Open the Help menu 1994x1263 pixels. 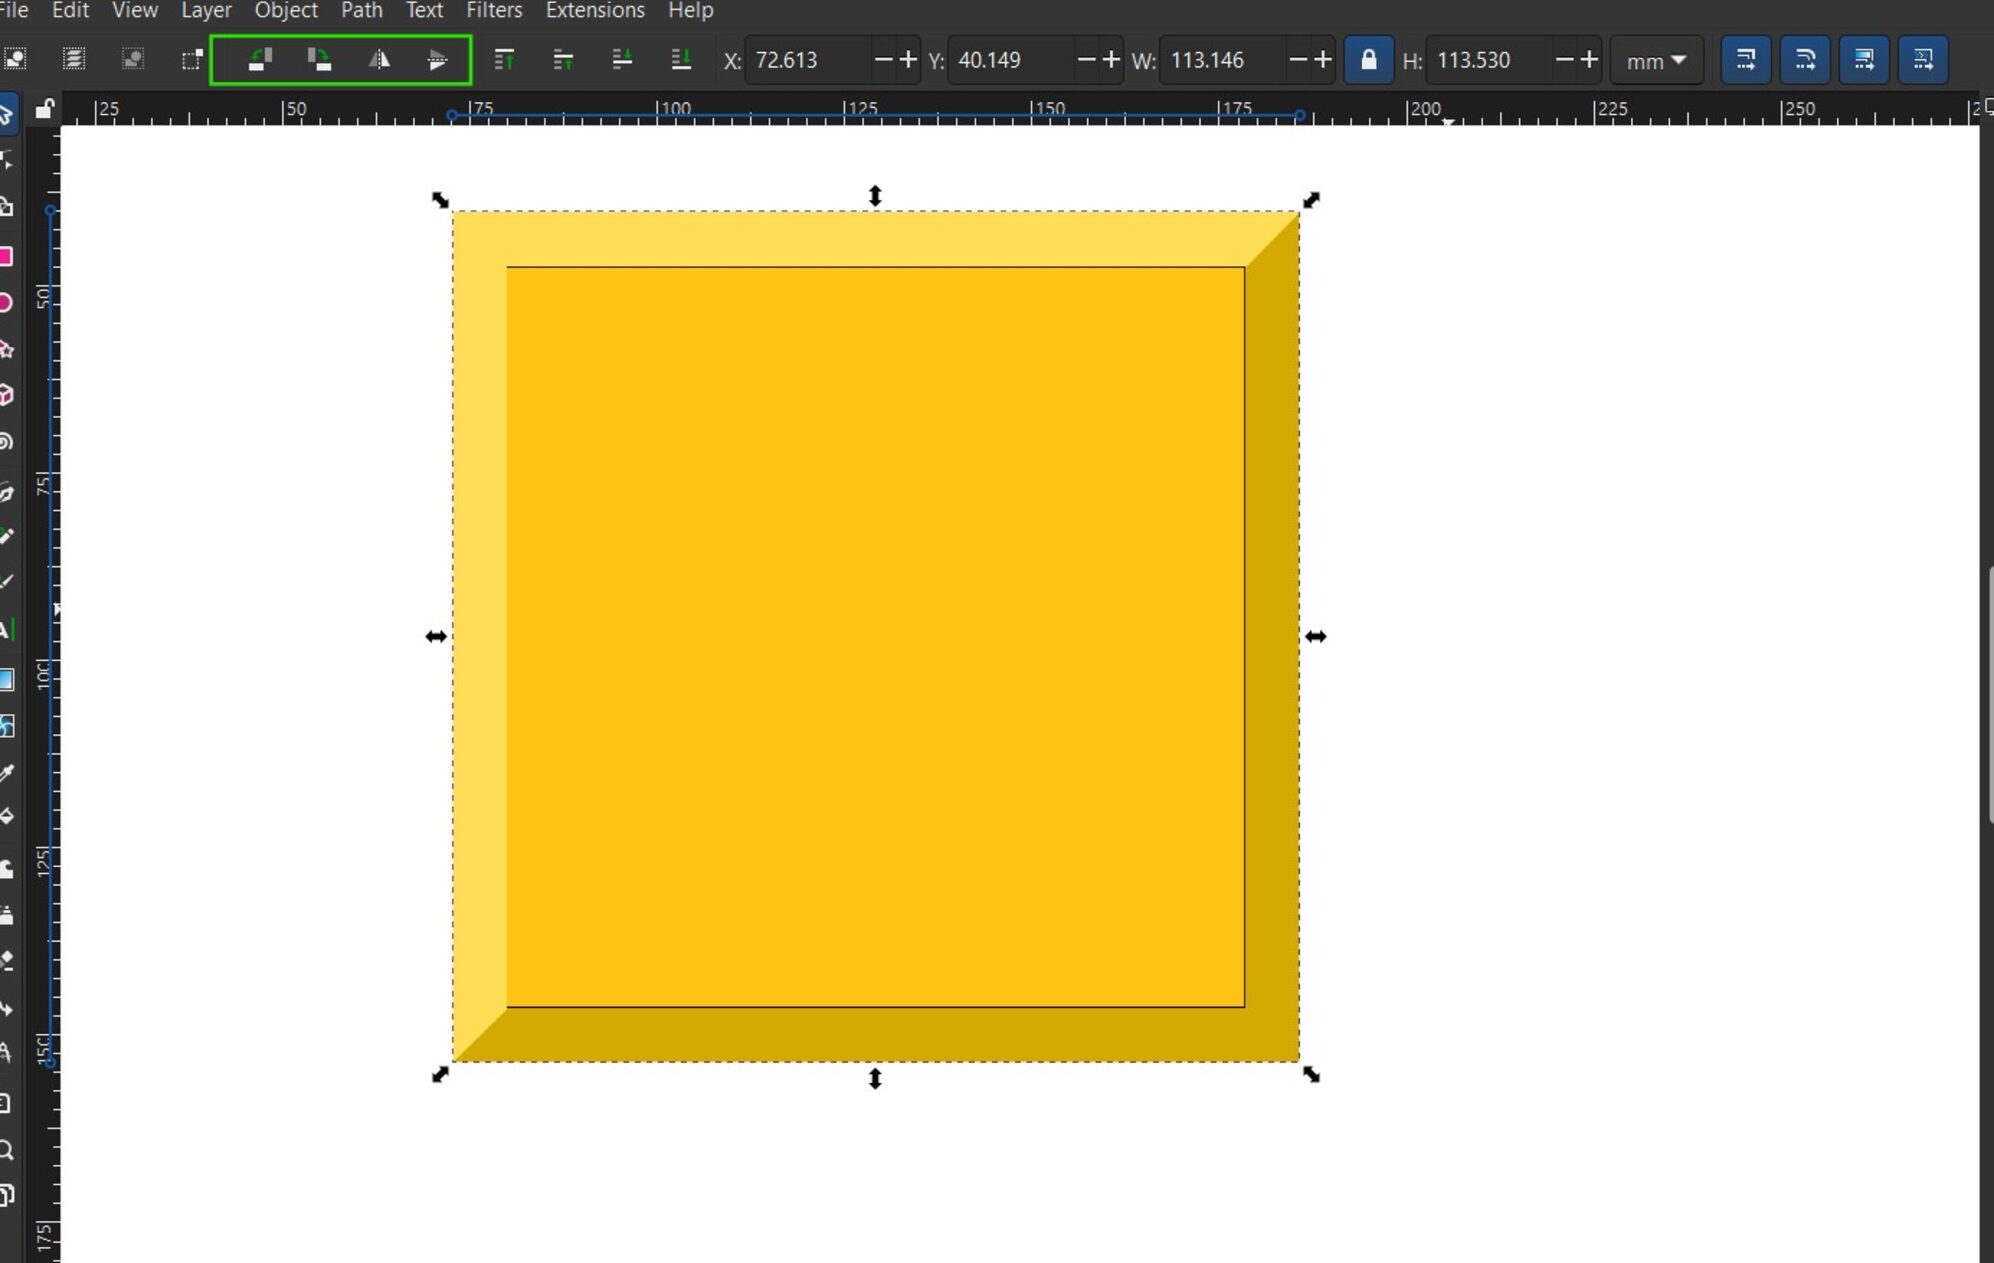(x=690, y=10)
